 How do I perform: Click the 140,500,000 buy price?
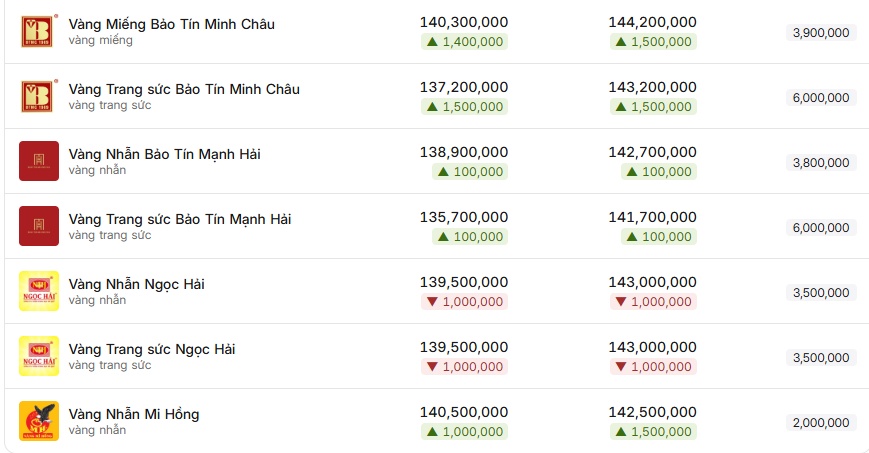464,412
